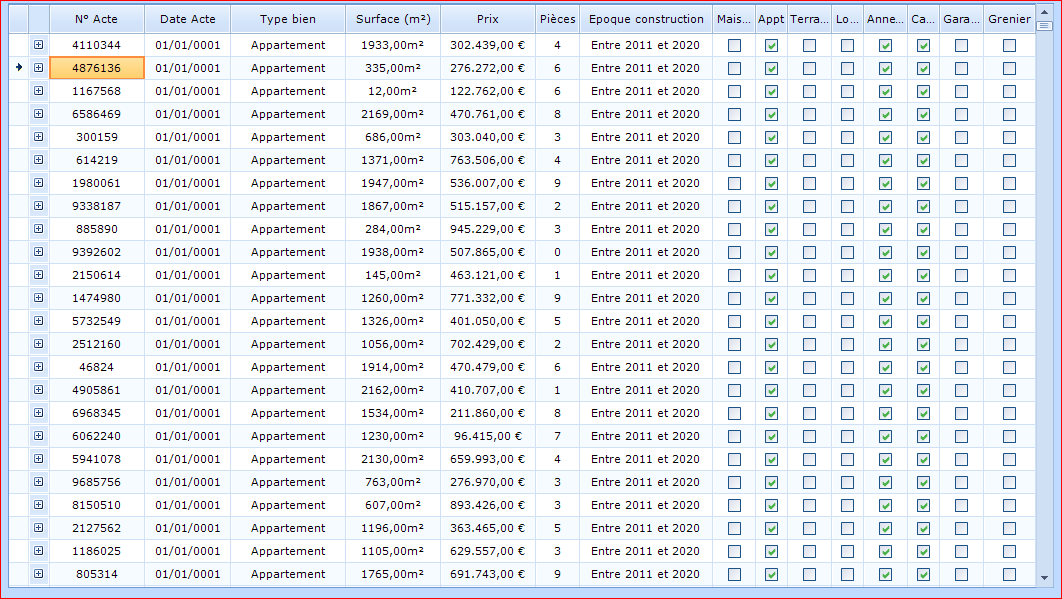The width and height of the screenshot is (1062, 599).
Task: Select surface cell 2169,00m²
Action: coord(393,114)
